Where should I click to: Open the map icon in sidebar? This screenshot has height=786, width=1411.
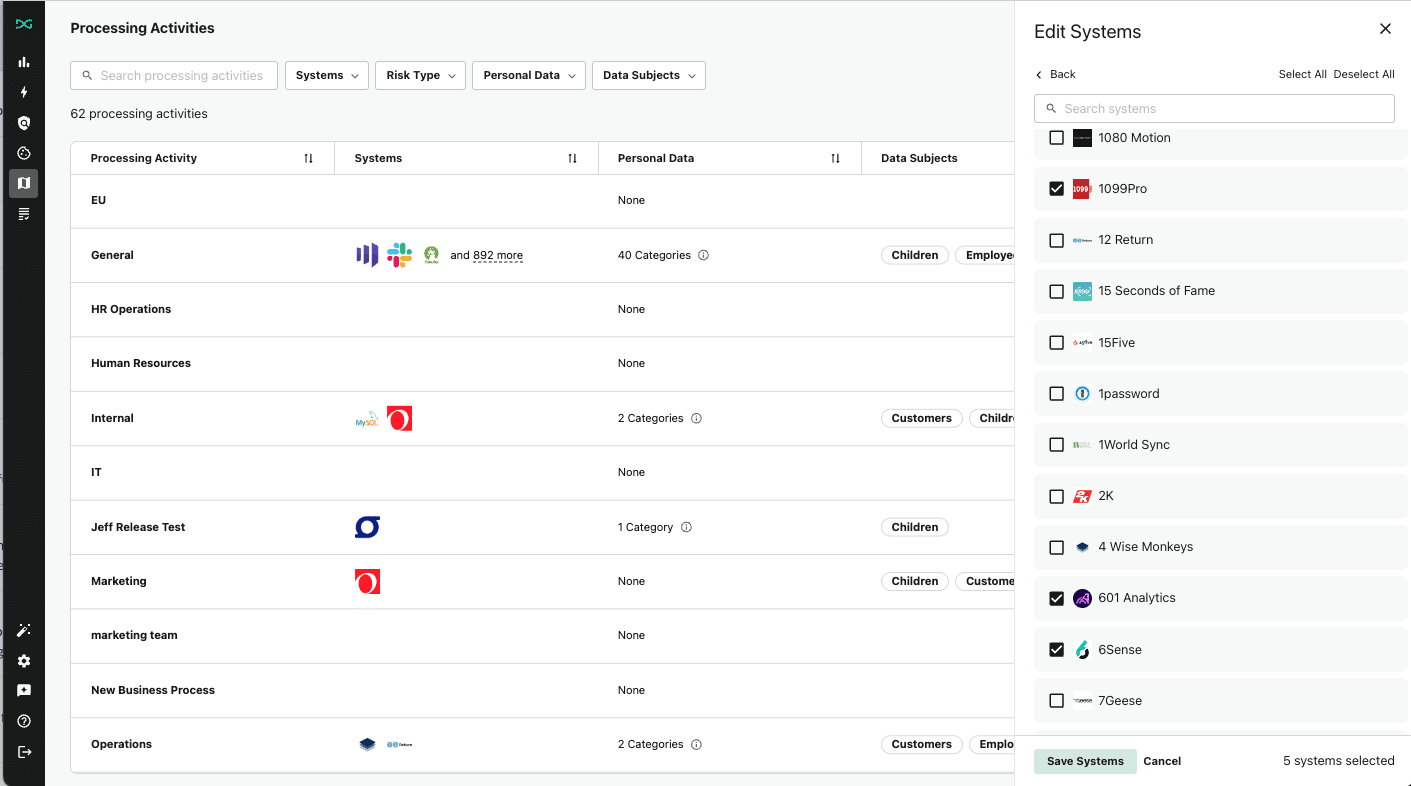point(24,183)
